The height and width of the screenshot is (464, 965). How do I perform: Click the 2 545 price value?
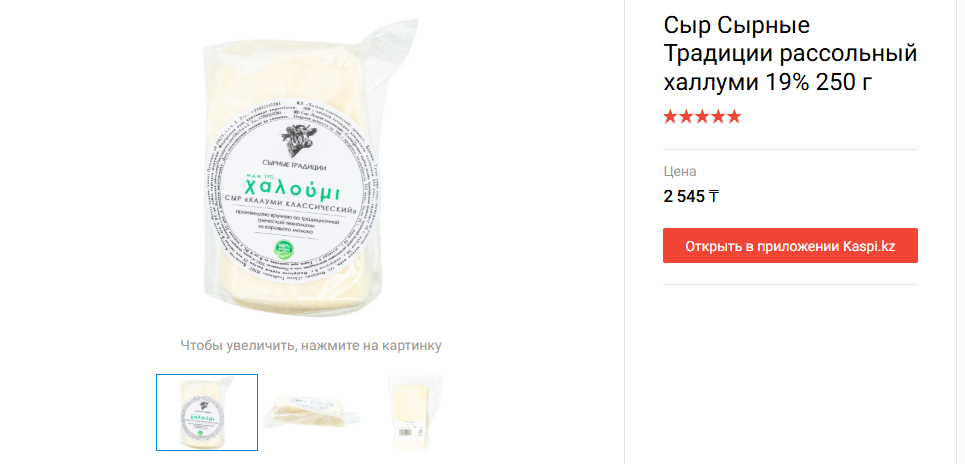(684, 197)
